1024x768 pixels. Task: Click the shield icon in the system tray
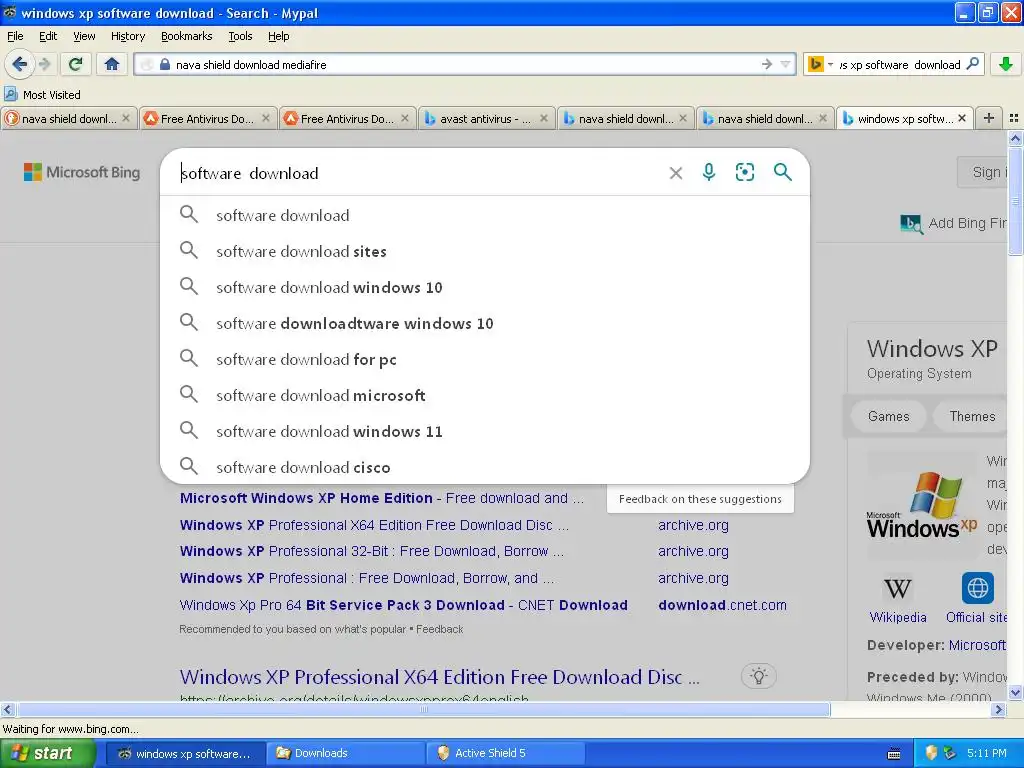[x=931, y=753]
